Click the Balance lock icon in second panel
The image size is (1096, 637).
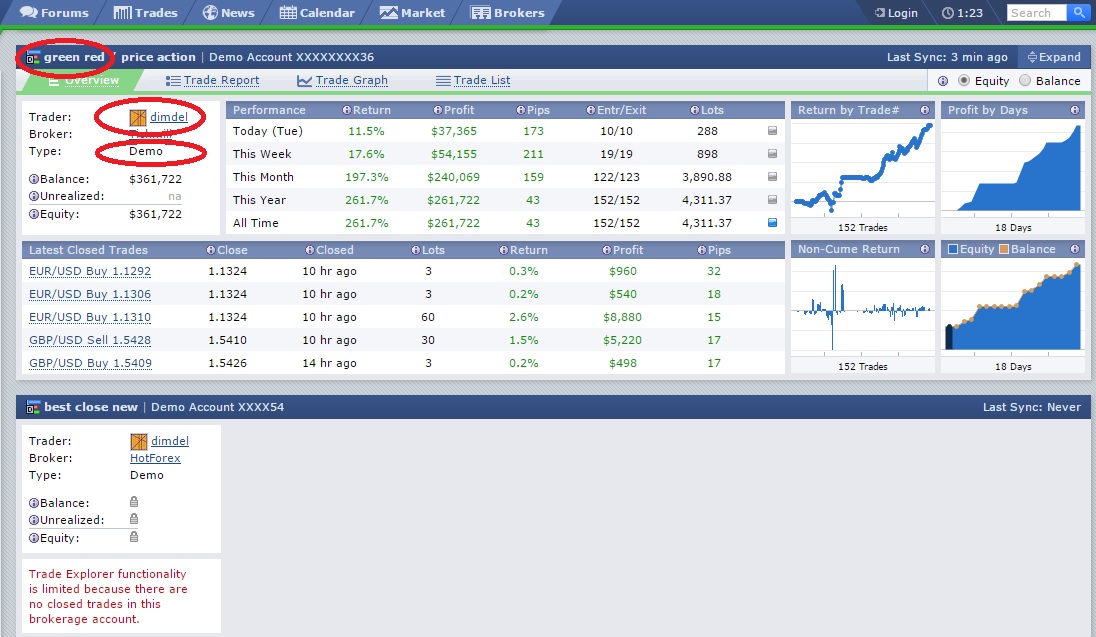tap(134, 502)
